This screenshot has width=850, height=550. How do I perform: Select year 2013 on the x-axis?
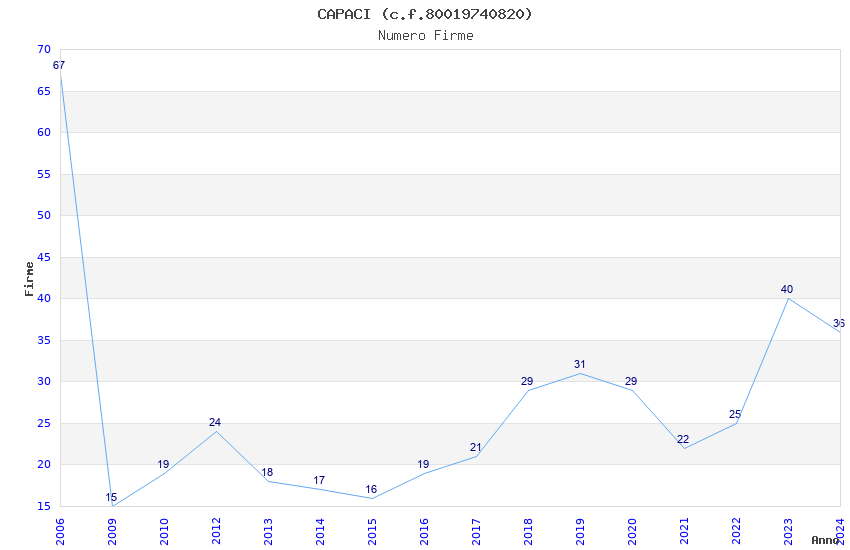[x=268, y=531]
